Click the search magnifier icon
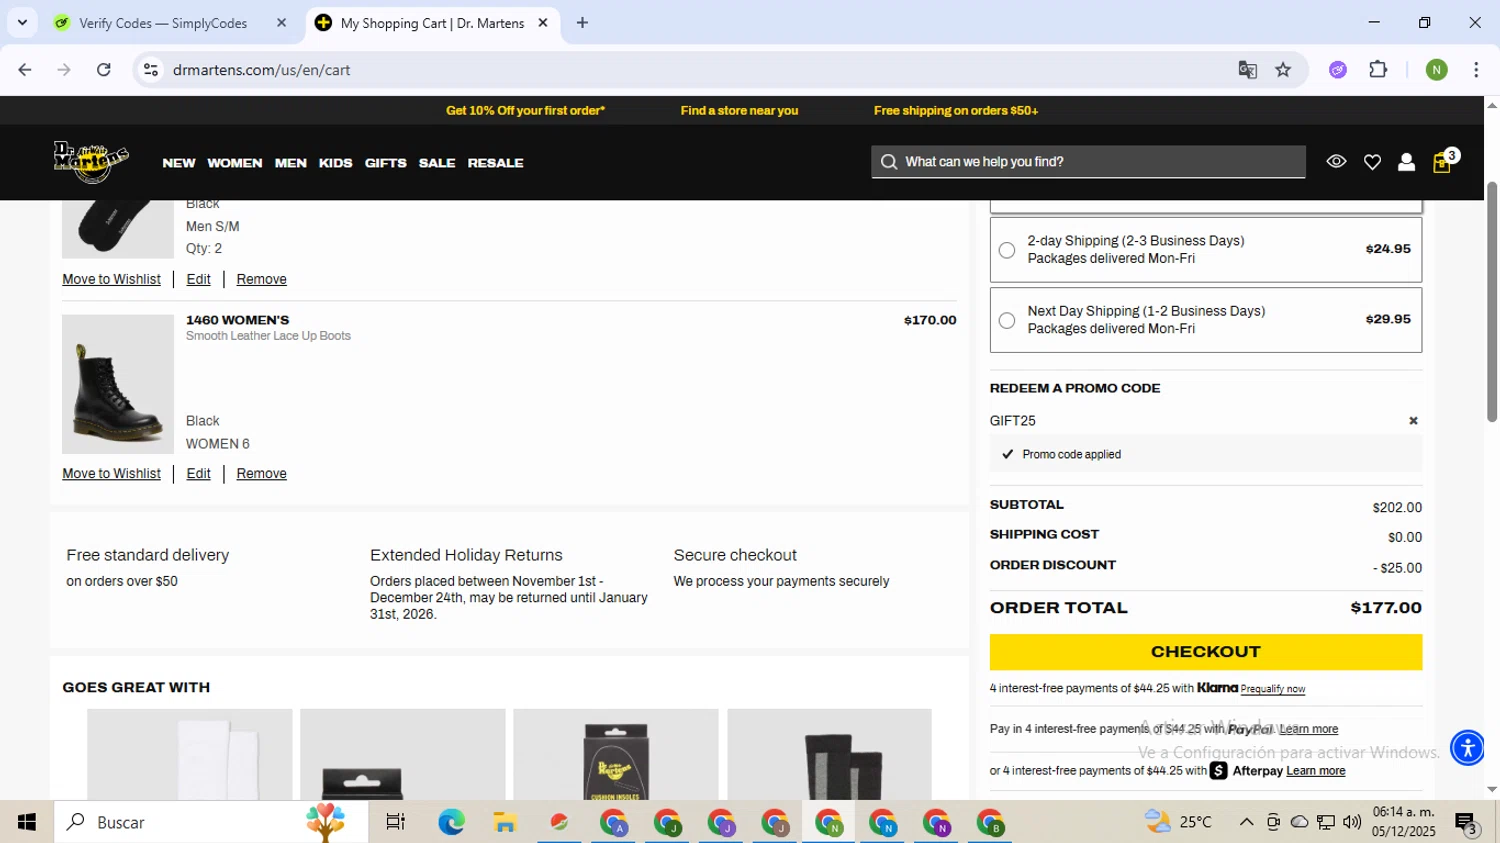Screen dimensions: 1500x843 tap(889, 162)
